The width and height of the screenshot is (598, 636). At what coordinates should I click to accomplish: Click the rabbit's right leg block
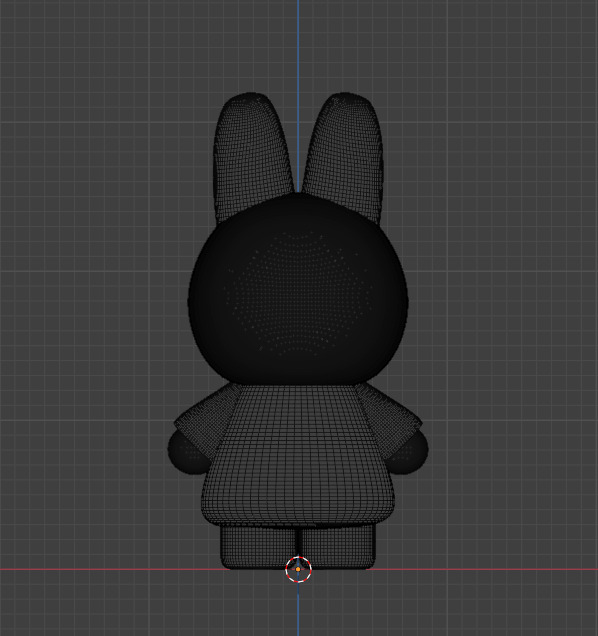pos(338,546)
